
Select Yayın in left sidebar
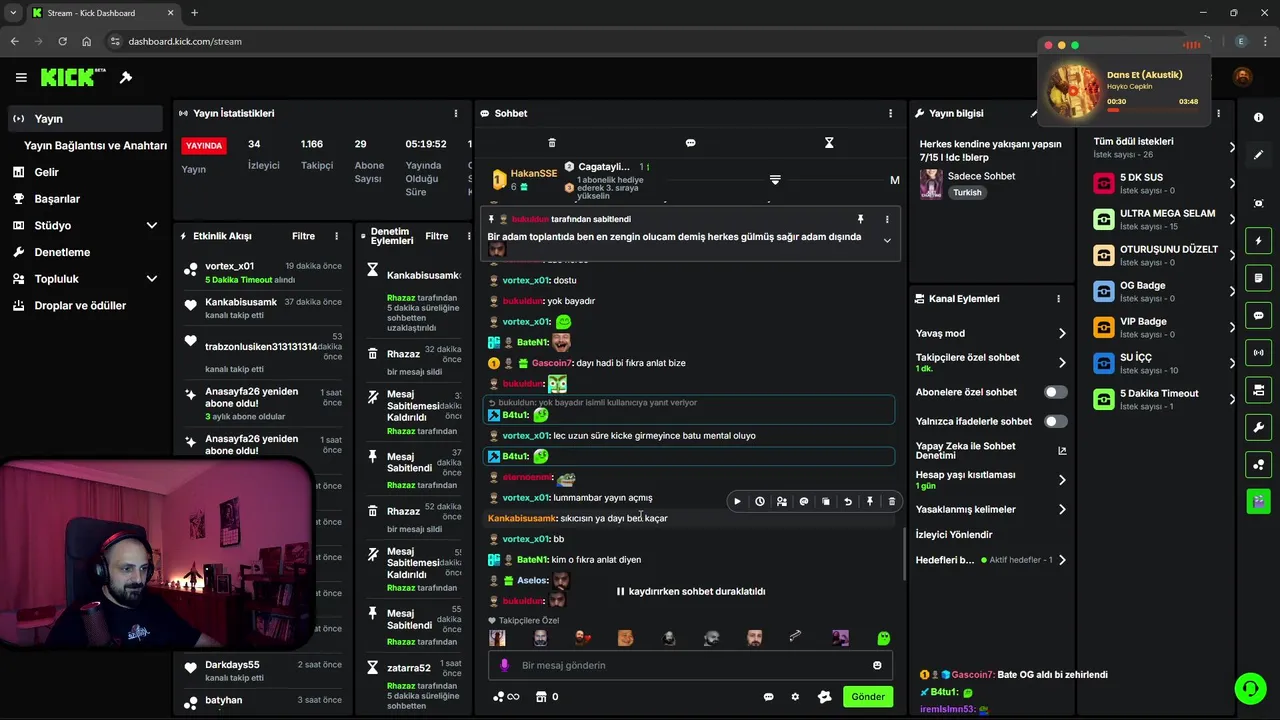click(x=86, y=119)
